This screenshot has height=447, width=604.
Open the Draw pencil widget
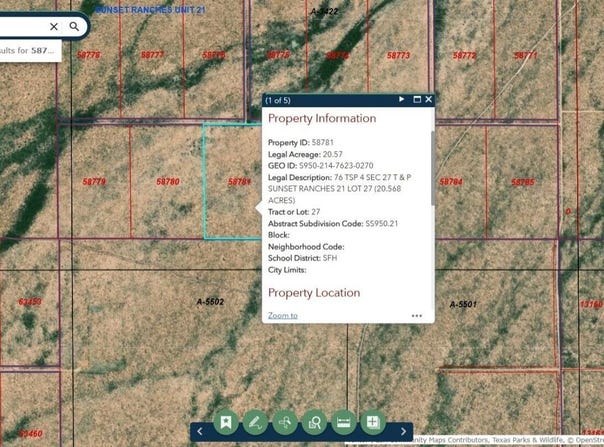tap(255, 422)
